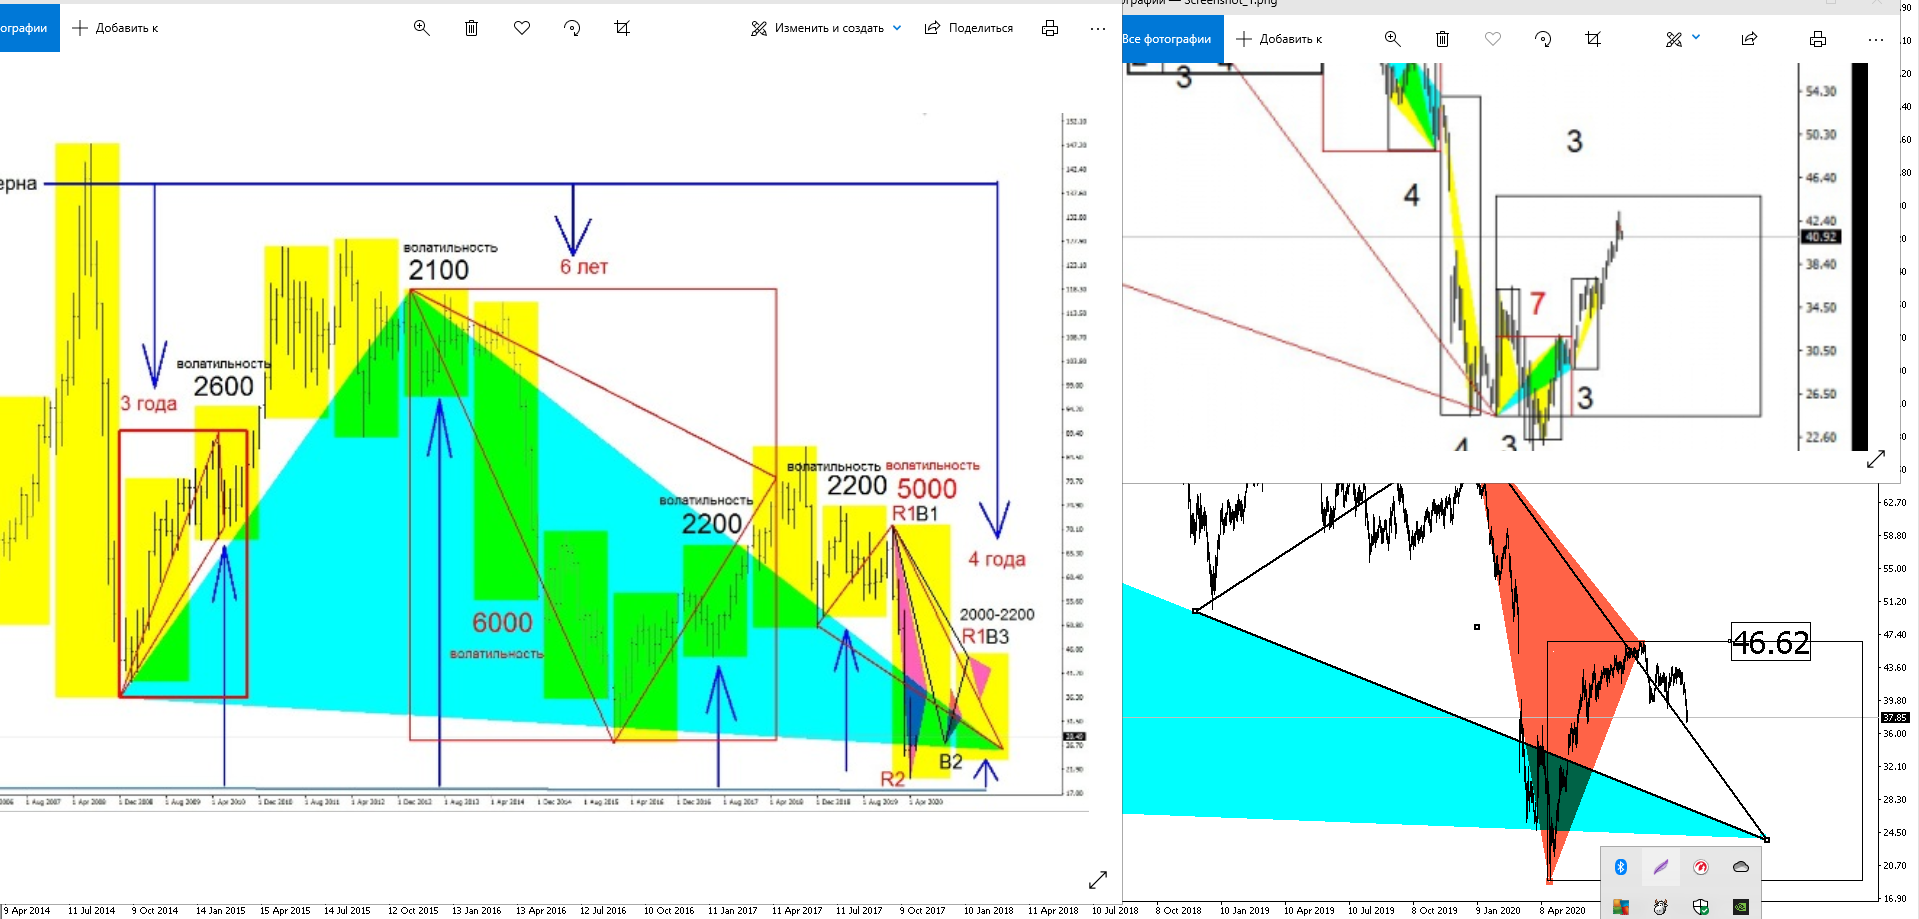Open the NVIDIA icon in the tray popup
The height and width of the screenshot is (919, 1919).
(x=1741, y=907)
